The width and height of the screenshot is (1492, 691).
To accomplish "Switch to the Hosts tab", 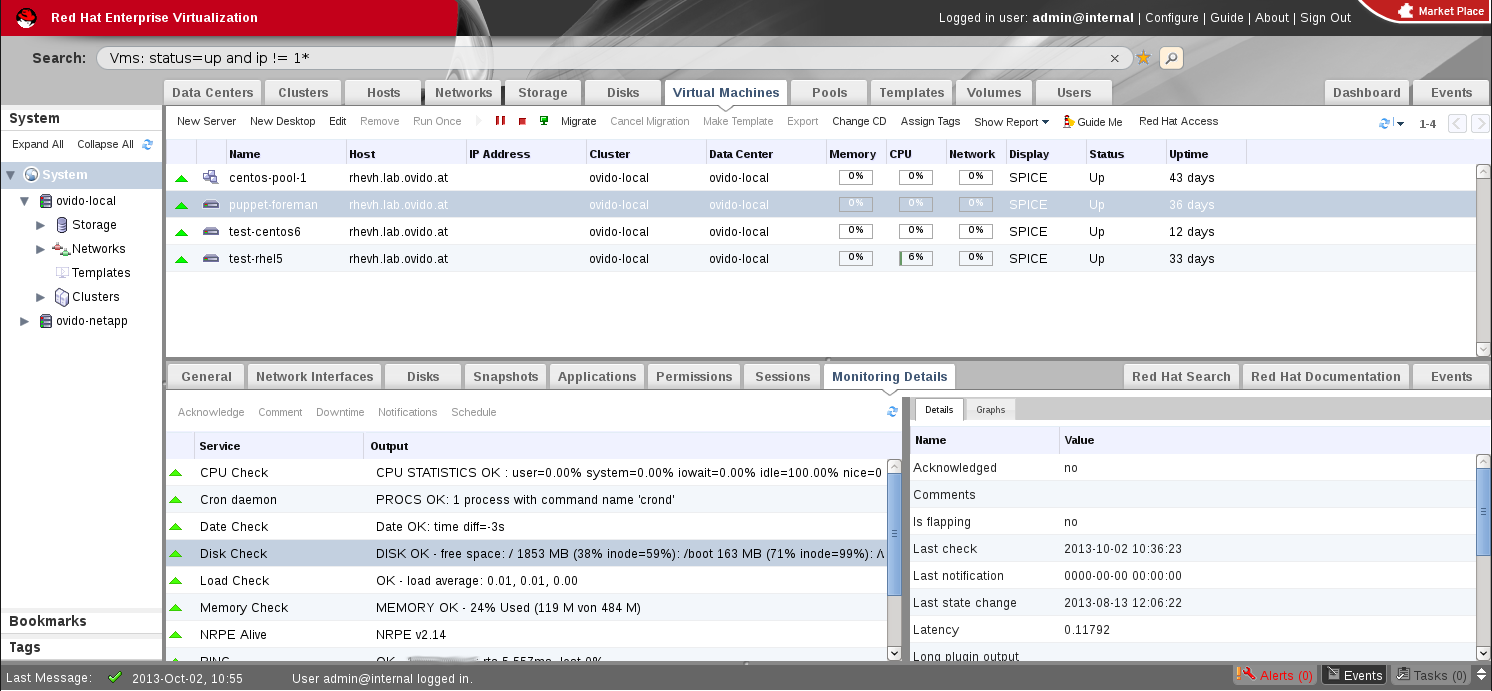I will pyautogui.click(x=383, y=93).
